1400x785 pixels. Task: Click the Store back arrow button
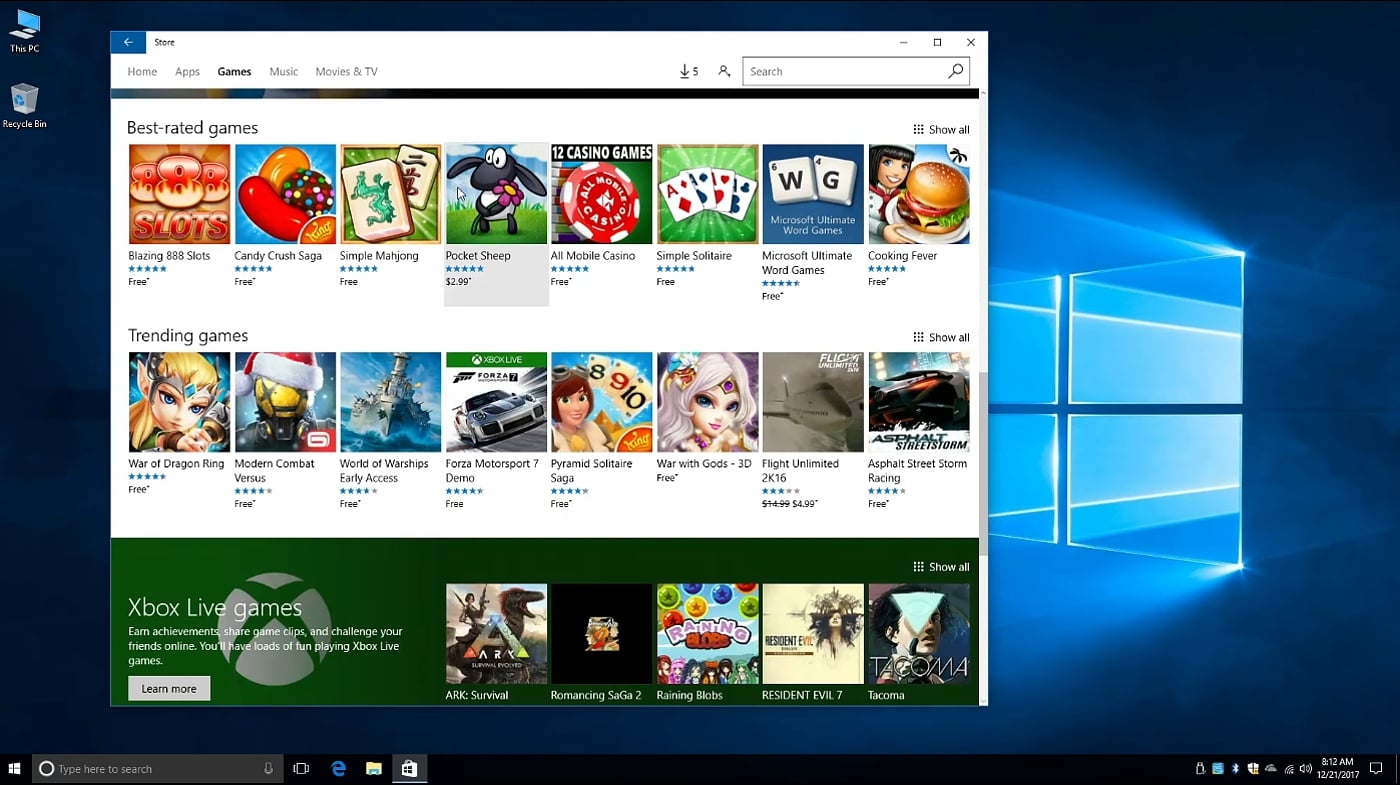[128, 42]
